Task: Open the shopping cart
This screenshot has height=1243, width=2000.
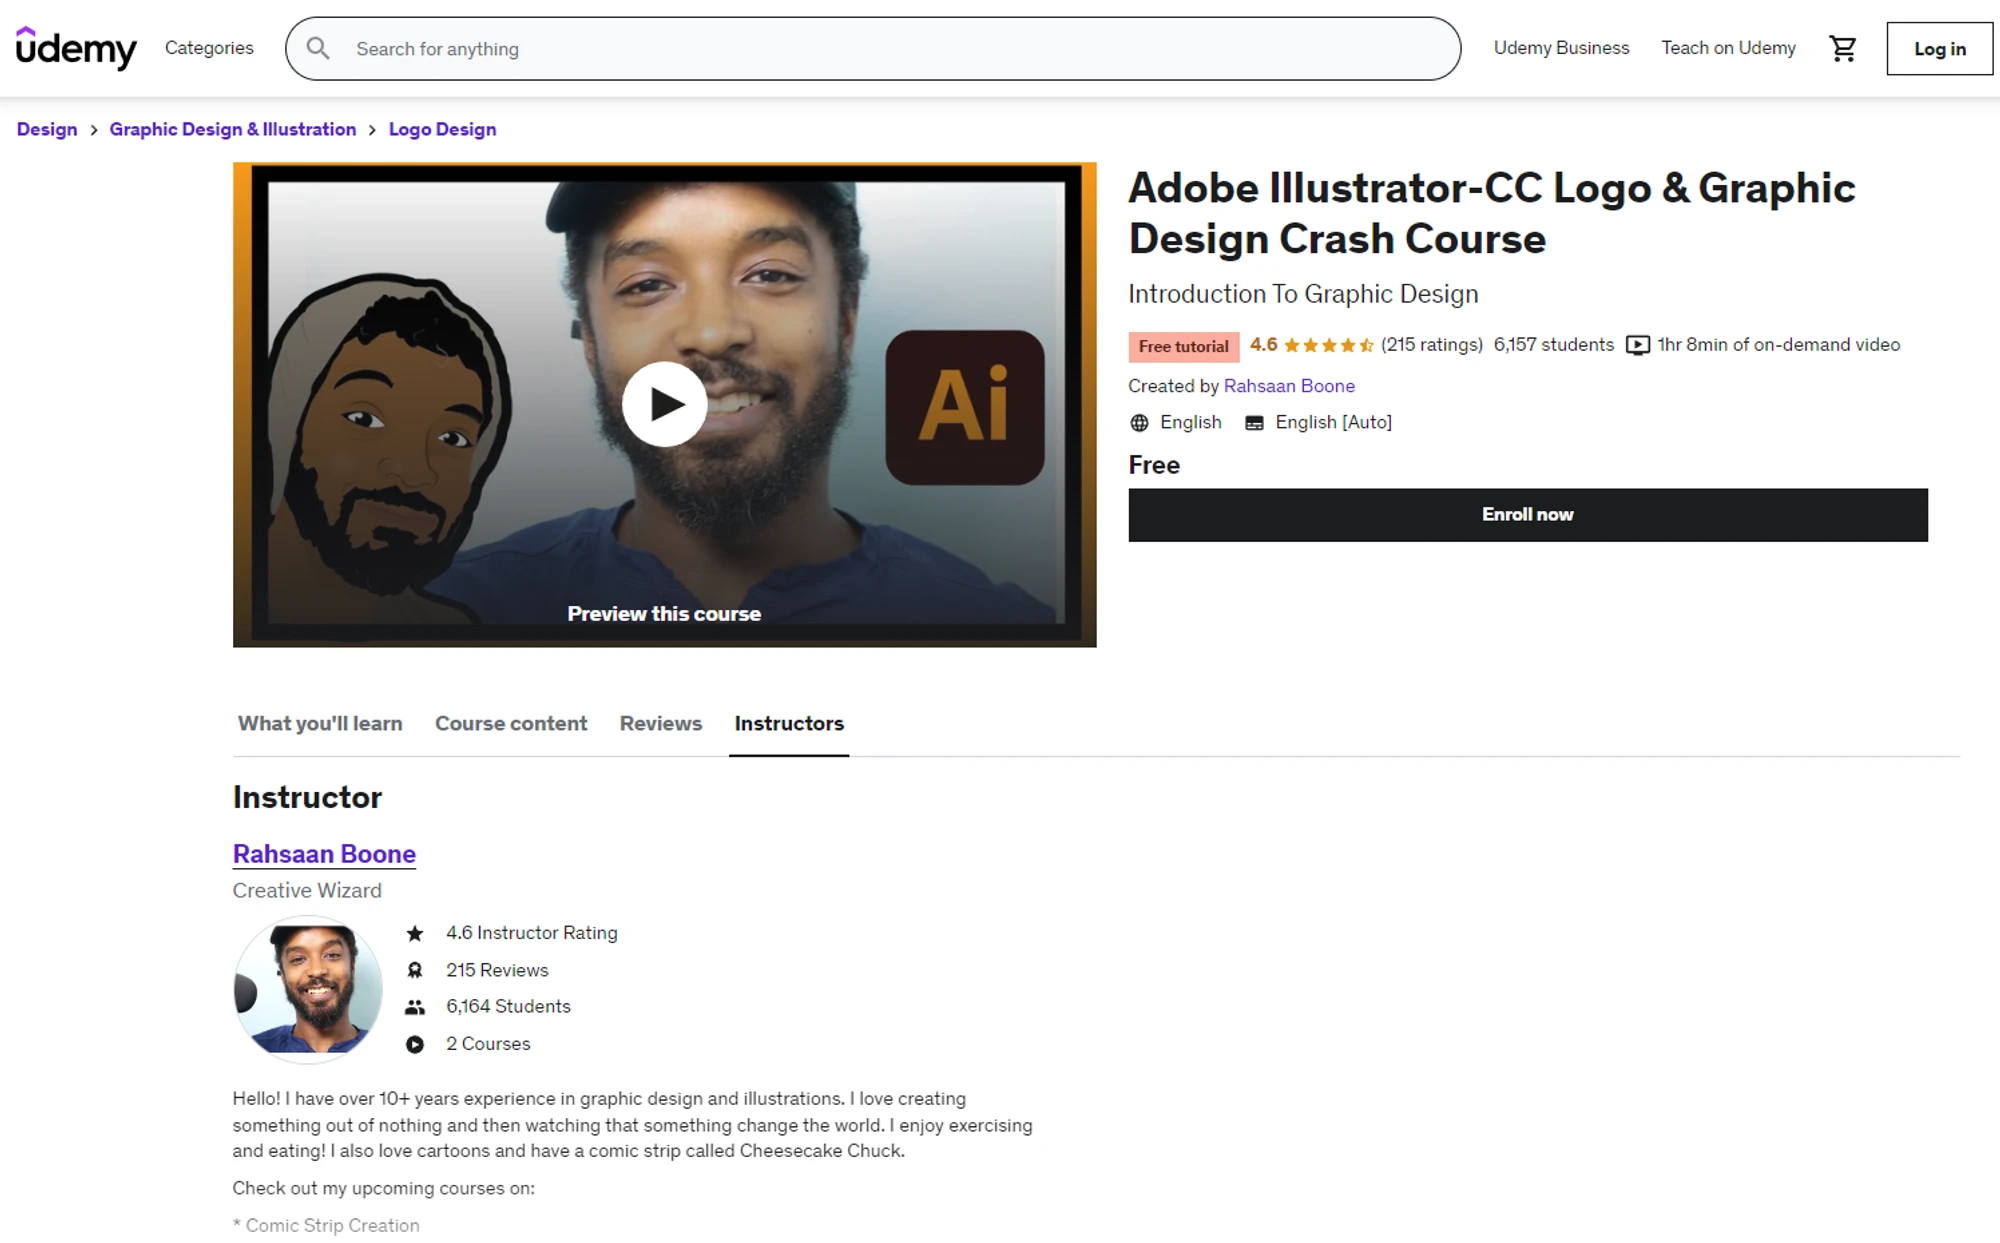Action: [x=1843, y=47]
